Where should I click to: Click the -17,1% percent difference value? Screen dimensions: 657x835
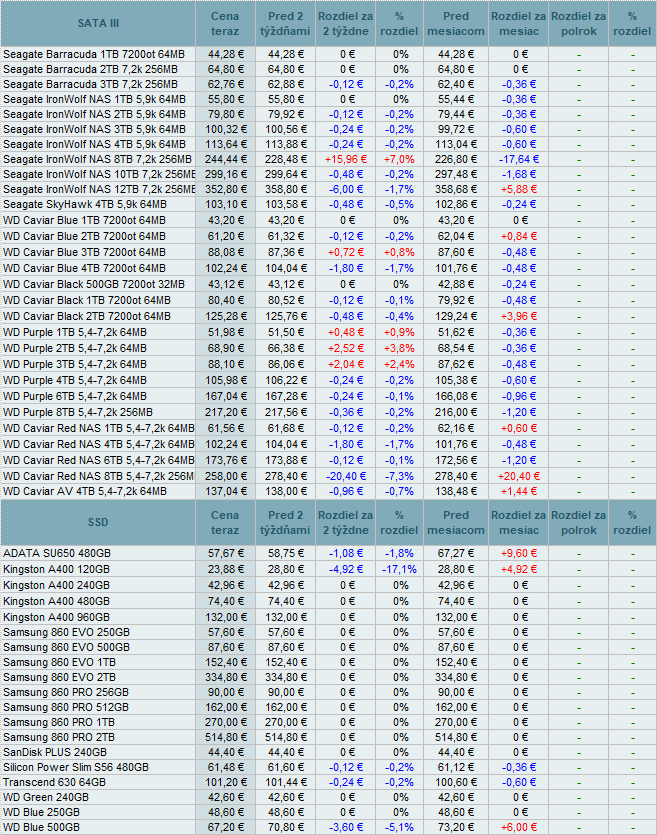[399, 569]
